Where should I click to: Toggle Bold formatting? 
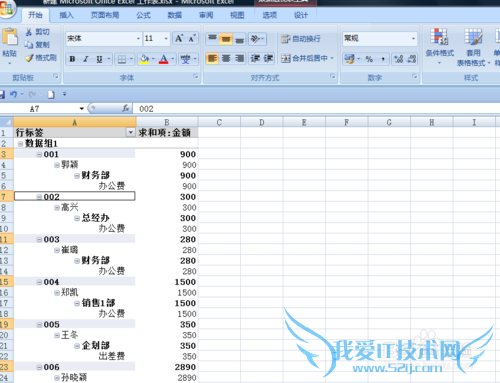click(x=72, y=59)
